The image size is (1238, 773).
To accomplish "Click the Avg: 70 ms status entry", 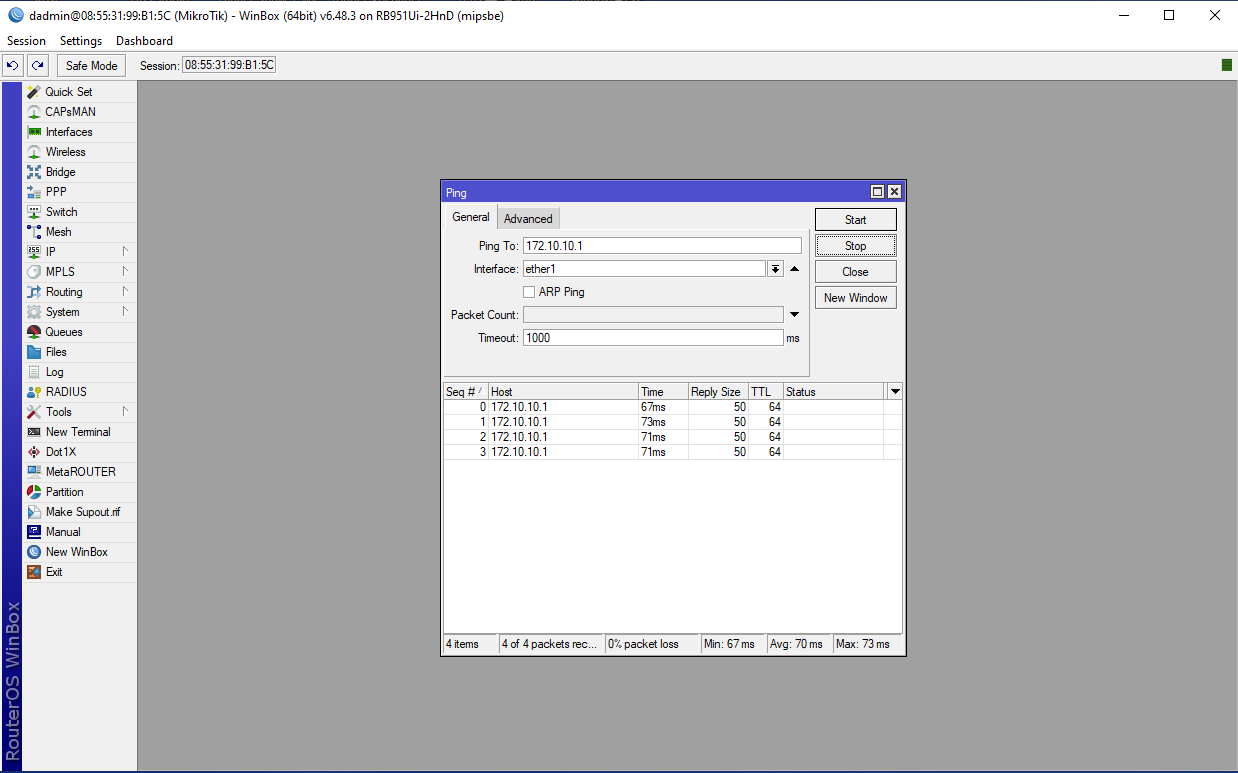I will pos(798,644).
